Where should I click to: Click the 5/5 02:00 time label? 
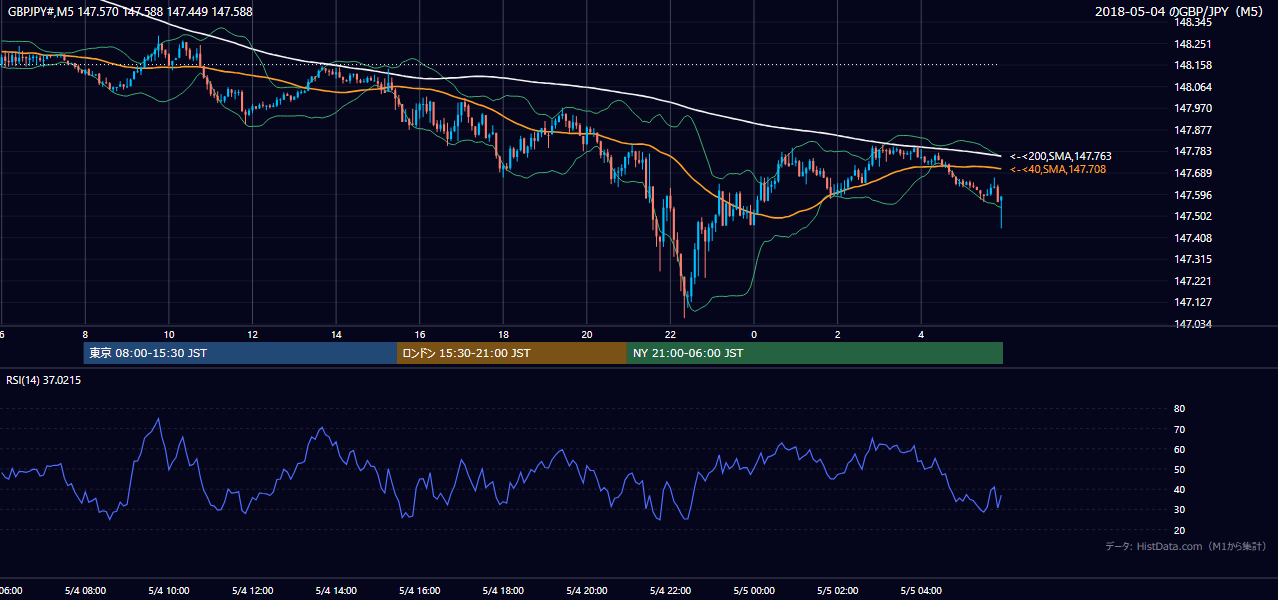coord(837,591)
